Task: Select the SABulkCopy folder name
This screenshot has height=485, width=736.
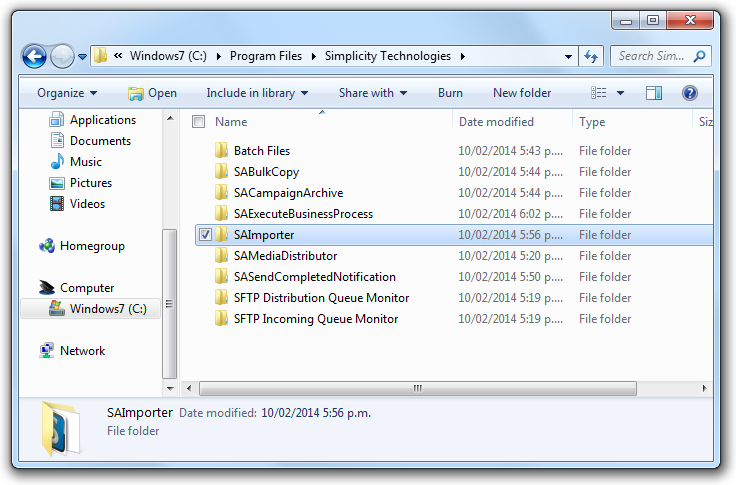Action: [266, 172]
